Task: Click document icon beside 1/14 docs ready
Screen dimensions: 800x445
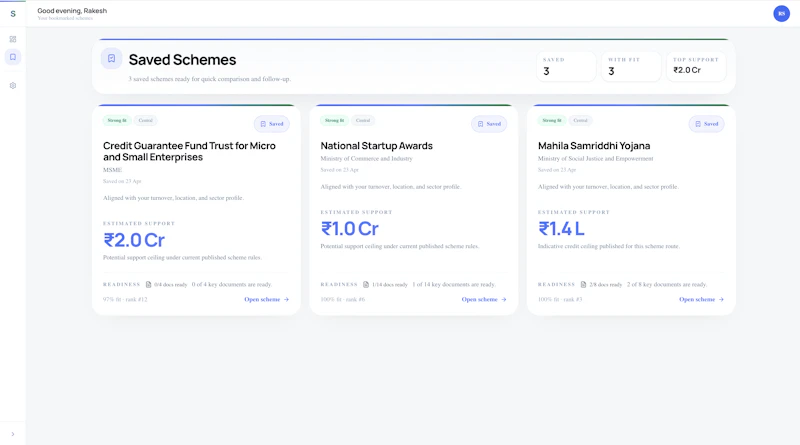Action: coord(366,285)
